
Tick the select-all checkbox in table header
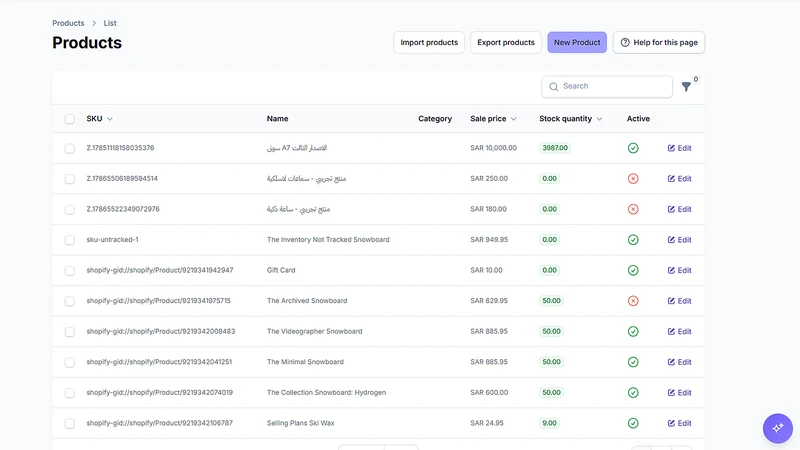pos(70,119)
